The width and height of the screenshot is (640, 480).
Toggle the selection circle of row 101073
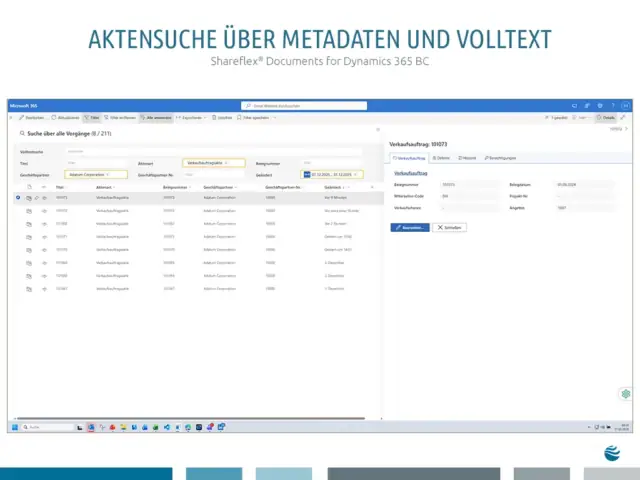click(x=18, y=198)
